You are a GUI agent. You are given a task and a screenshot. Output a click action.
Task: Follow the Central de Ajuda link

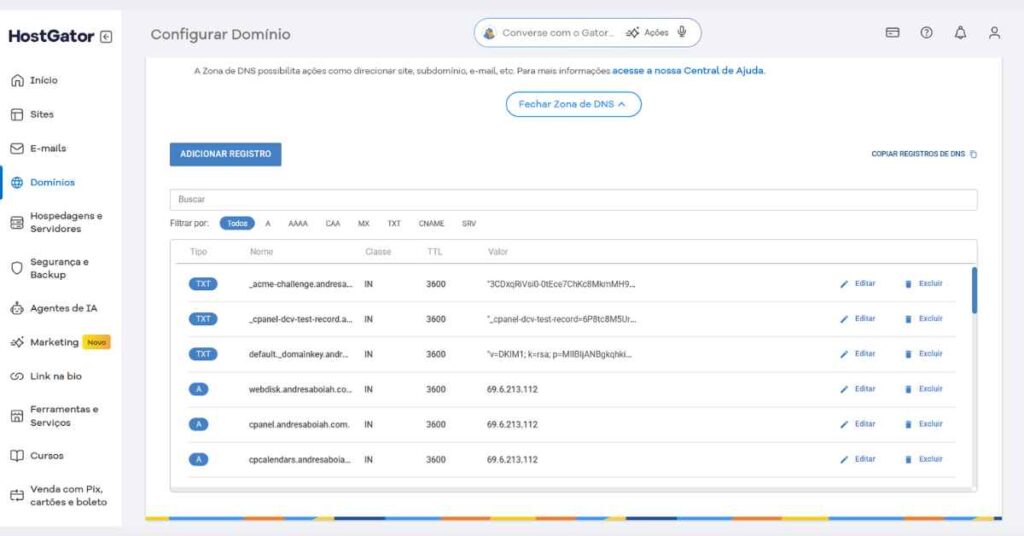(x=688, y=71)
